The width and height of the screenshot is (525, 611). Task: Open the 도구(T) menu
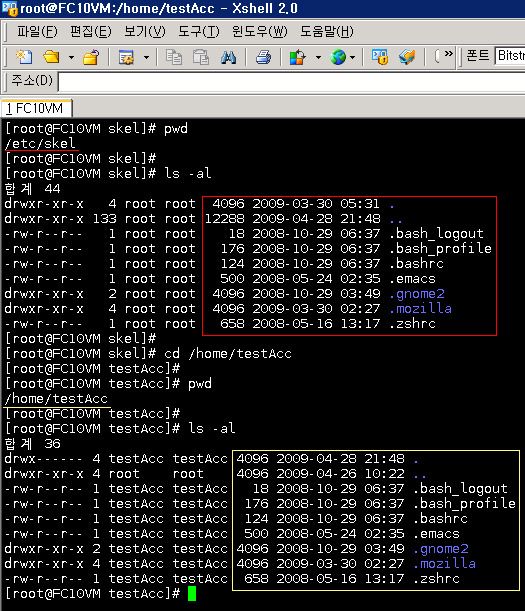pos(199,32)
